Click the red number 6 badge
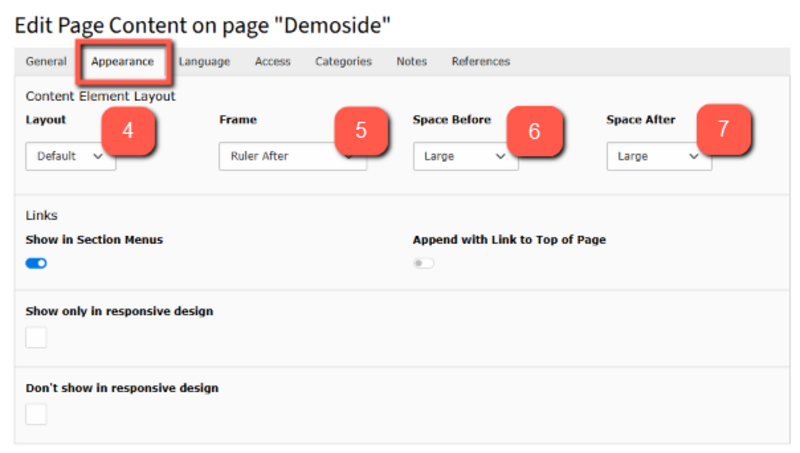800x453 pixels. 534,131
